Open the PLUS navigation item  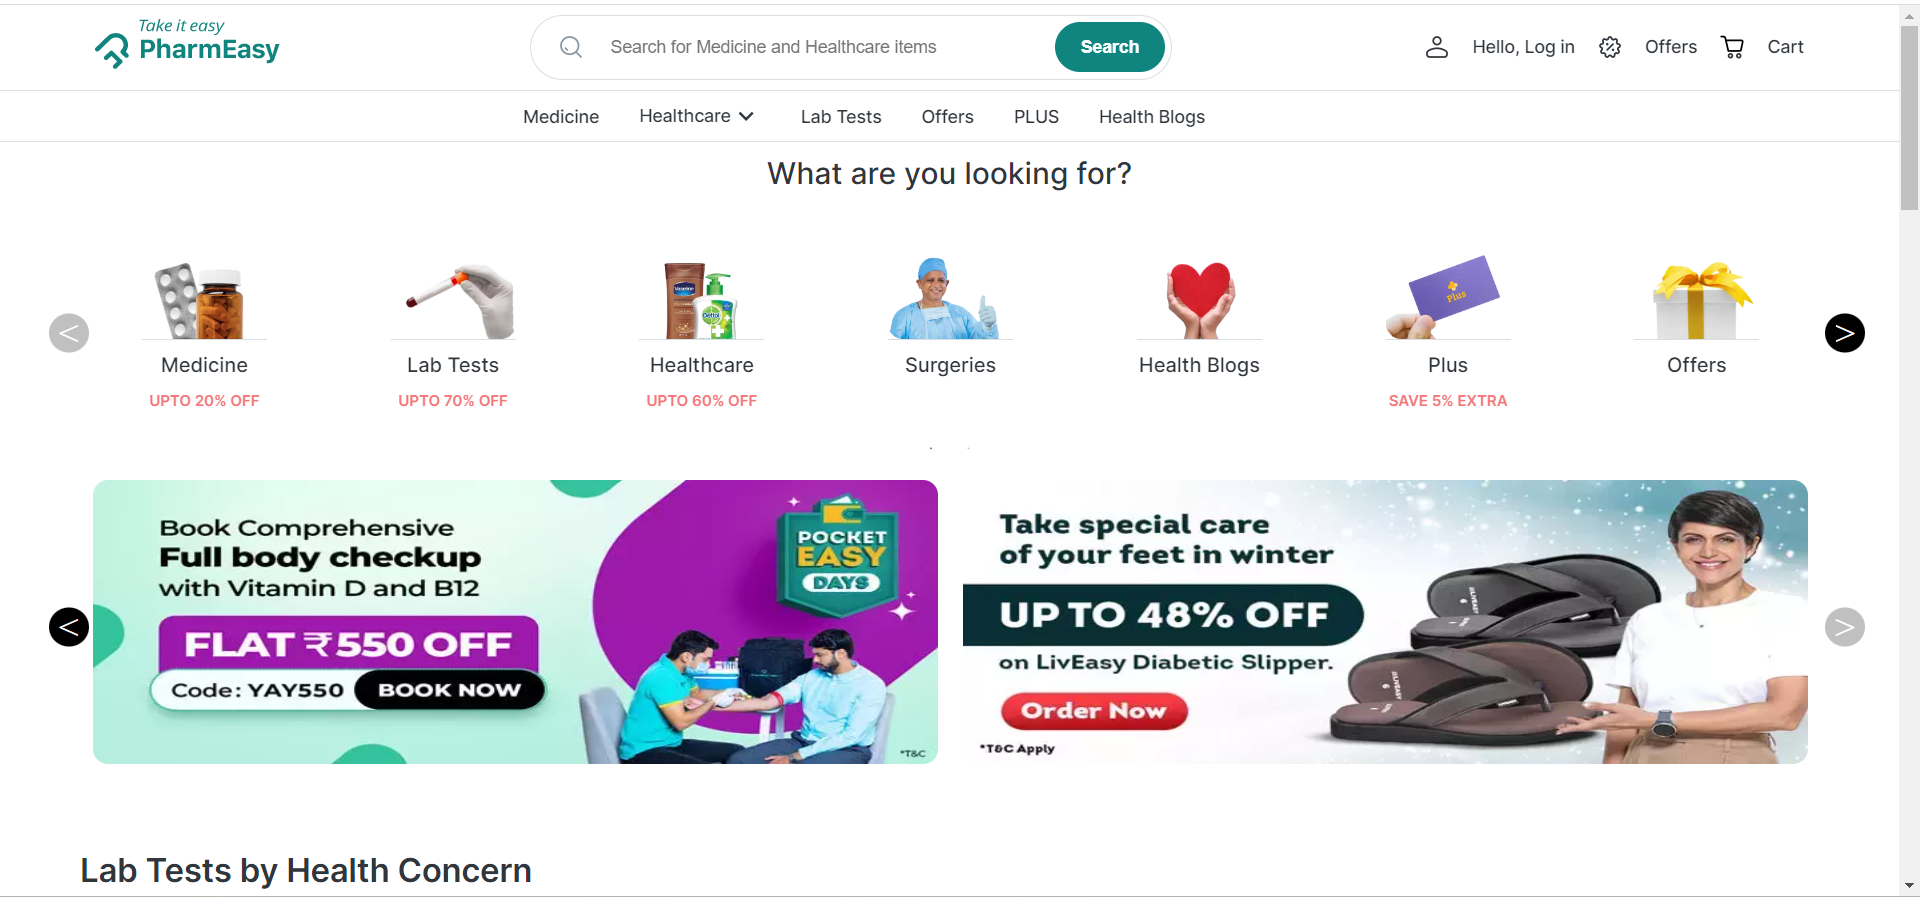tap(1036, 117)
